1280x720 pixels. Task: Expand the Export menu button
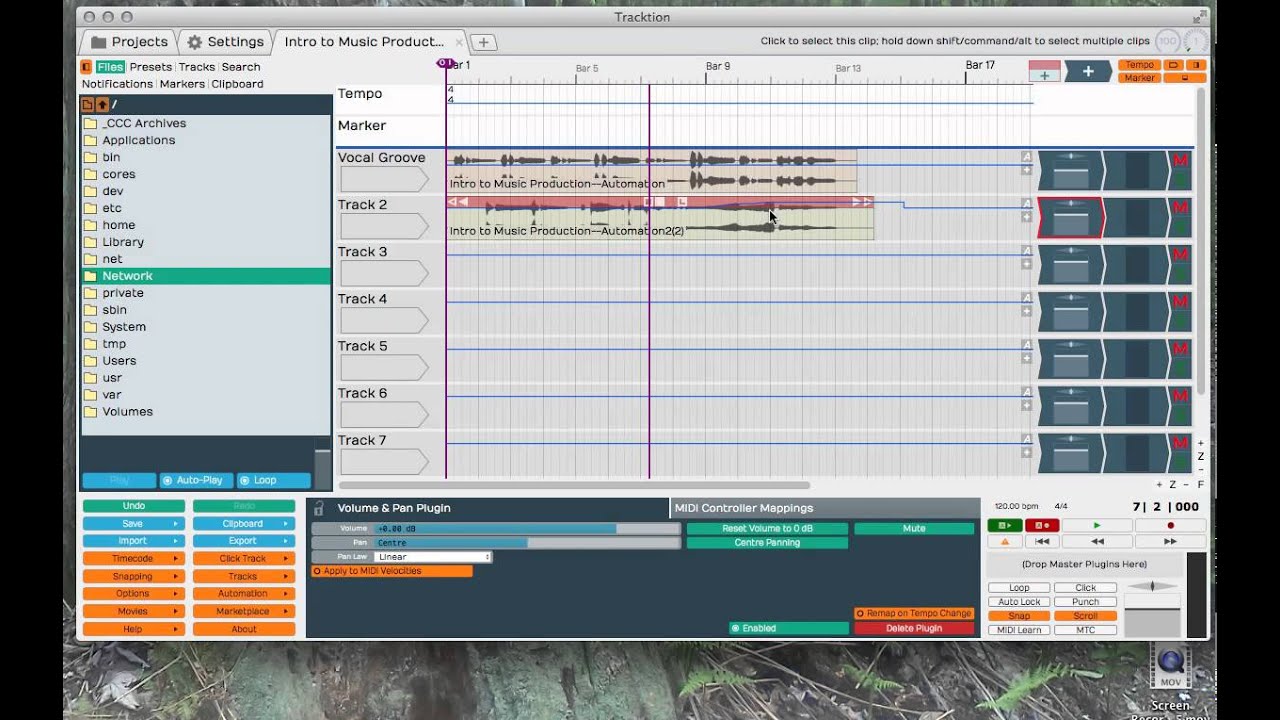[244, 541]
